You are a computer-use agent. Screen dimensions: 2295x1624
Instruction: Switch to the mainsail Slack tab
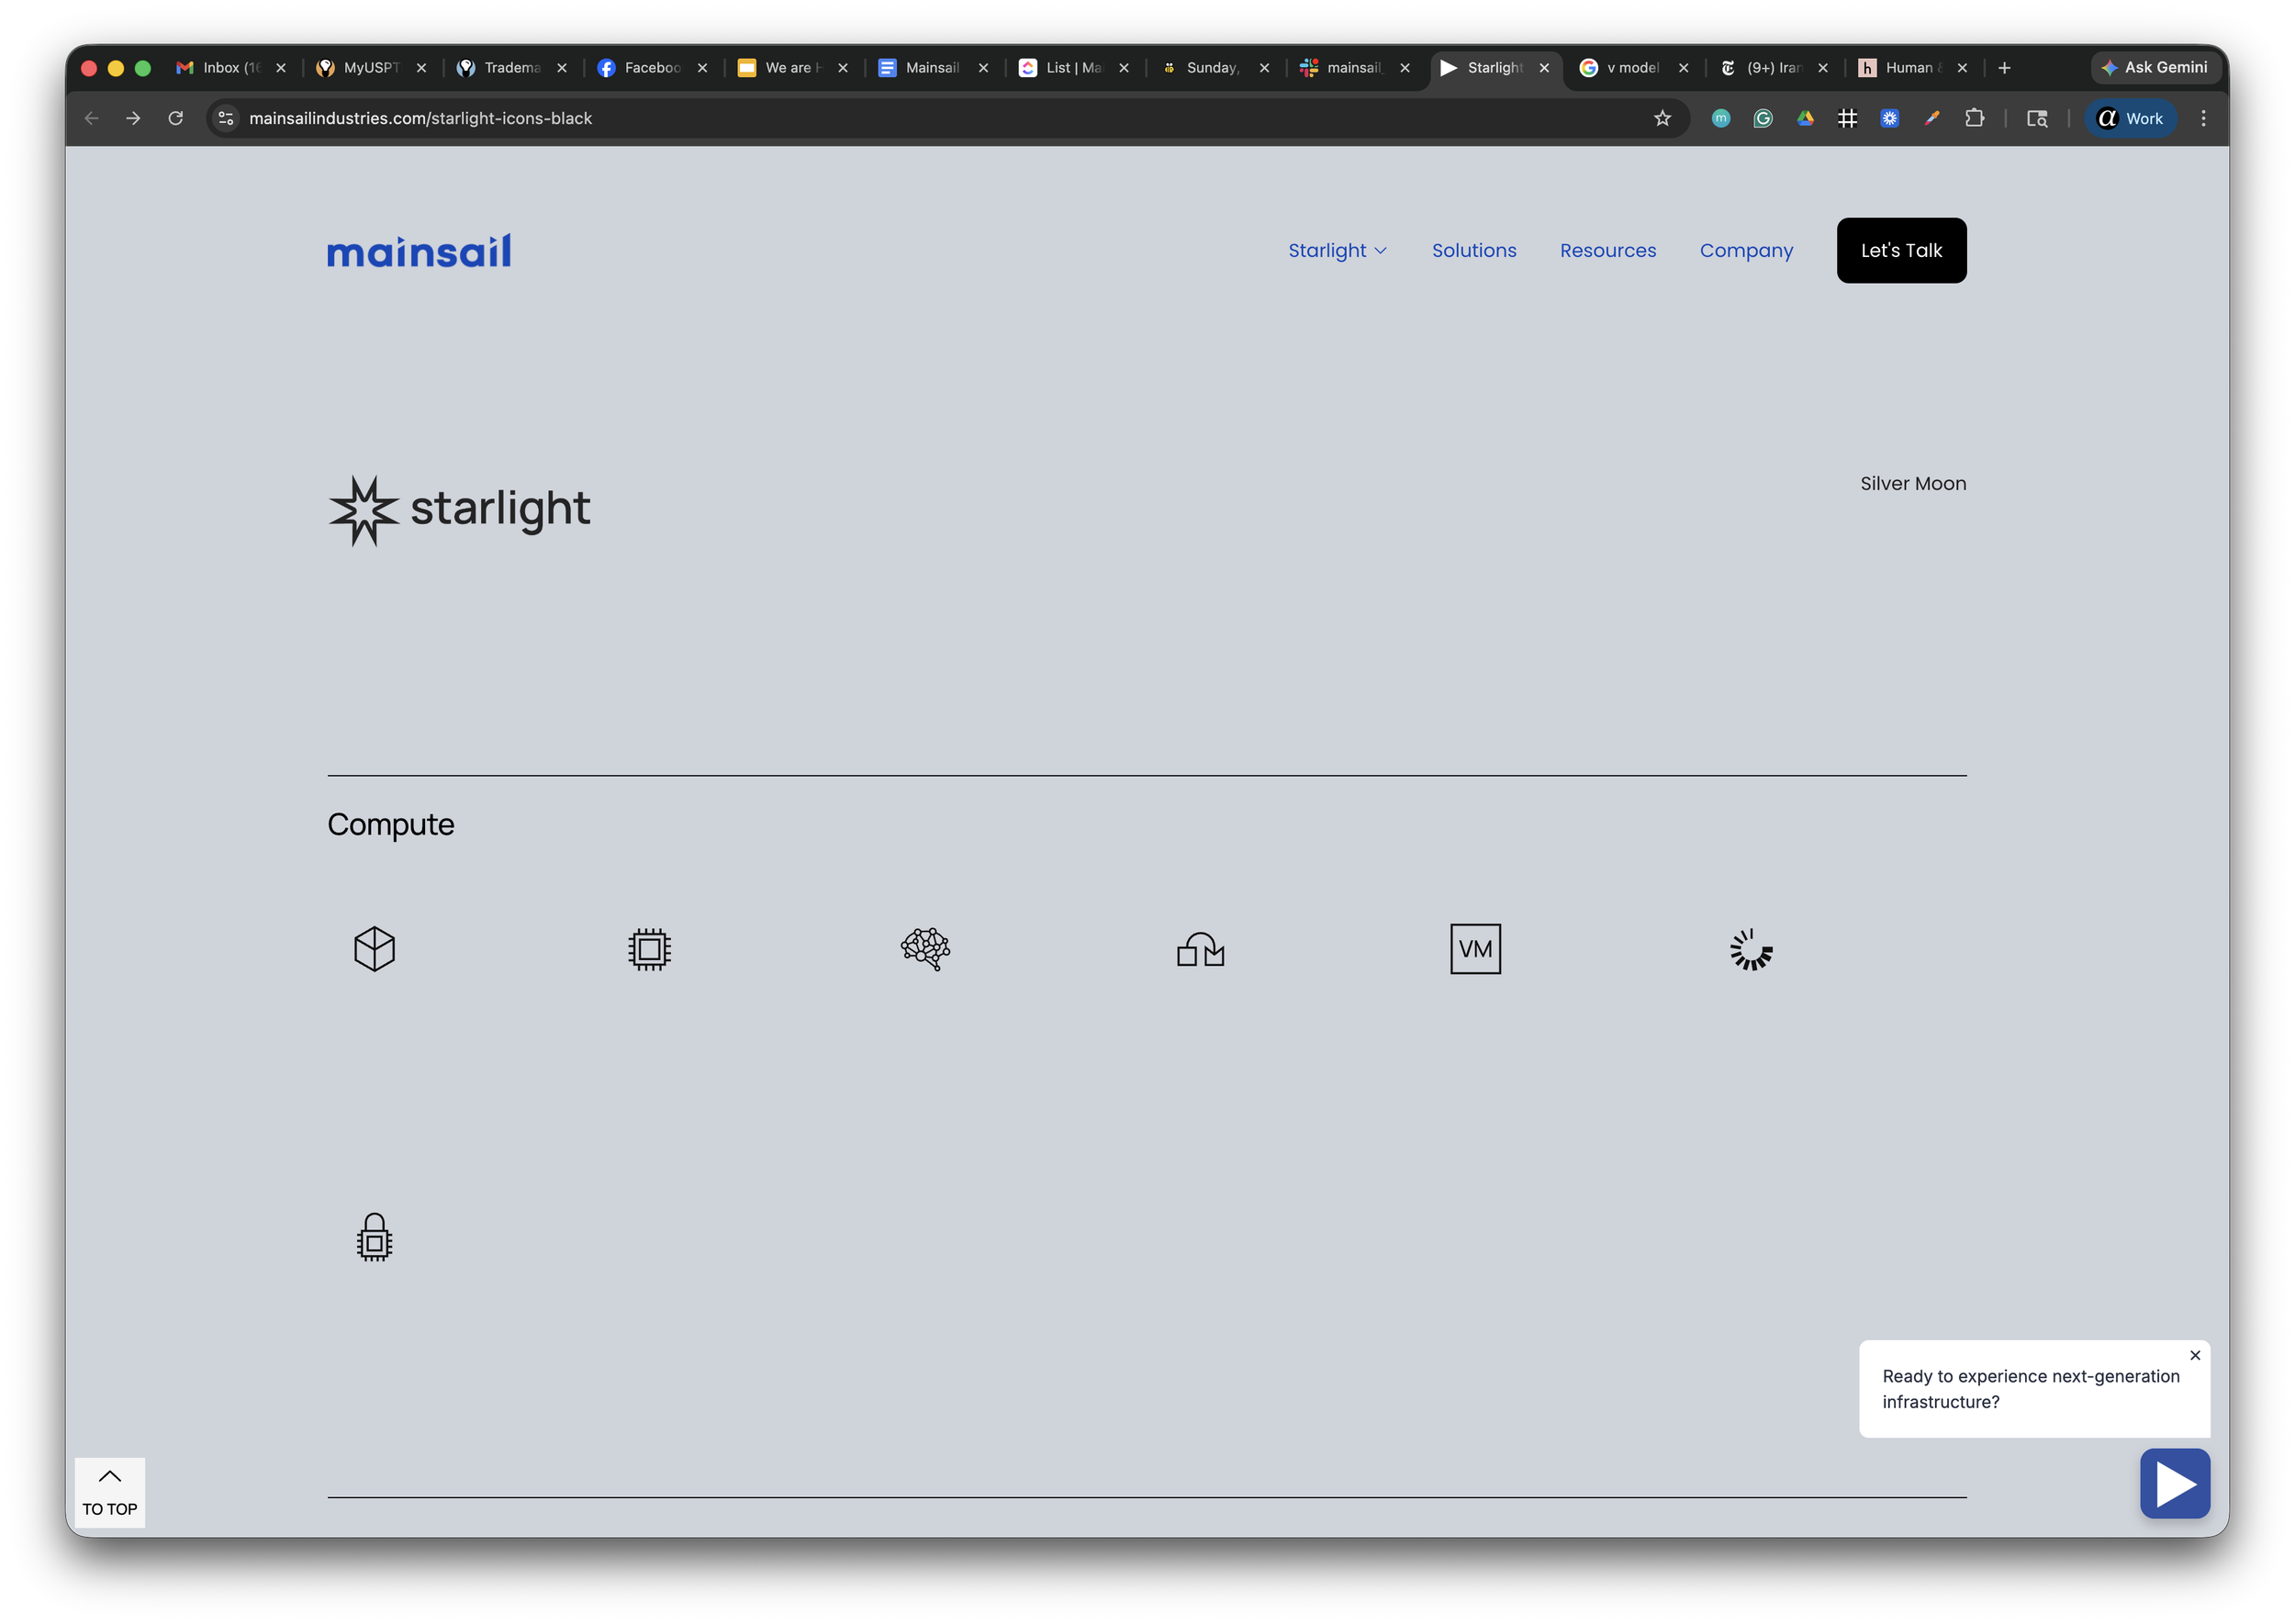(1354, 68)
